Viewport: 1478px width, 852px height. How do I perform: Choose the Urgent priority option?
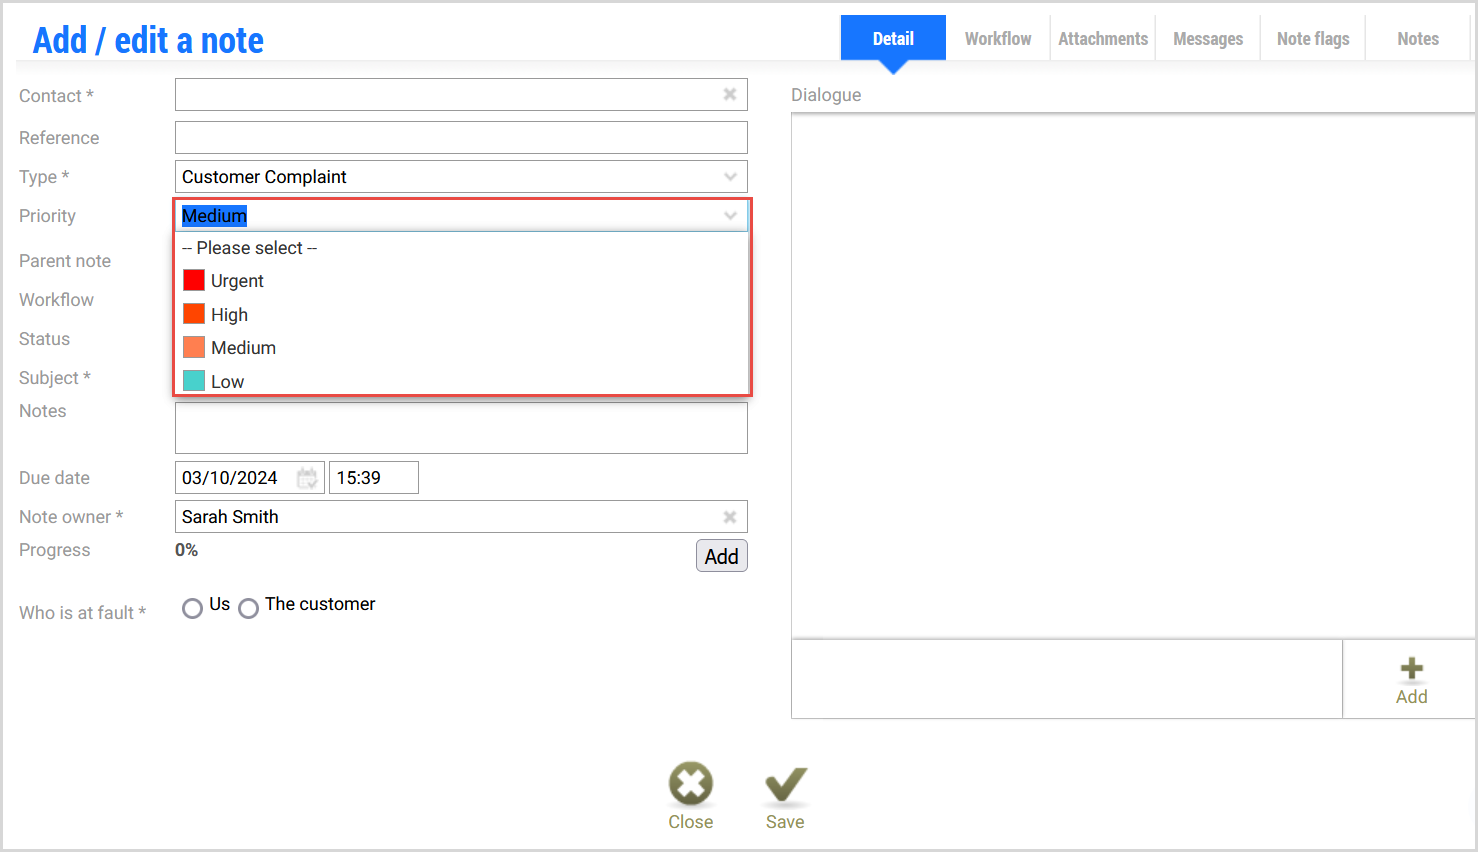point(462,281)
